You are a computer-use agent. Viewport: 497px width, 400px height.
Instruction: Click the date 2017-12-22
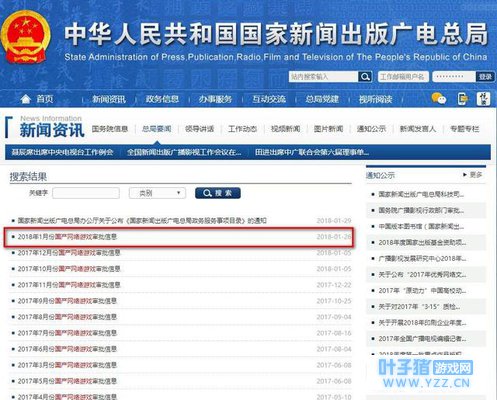tap(334, 285)
